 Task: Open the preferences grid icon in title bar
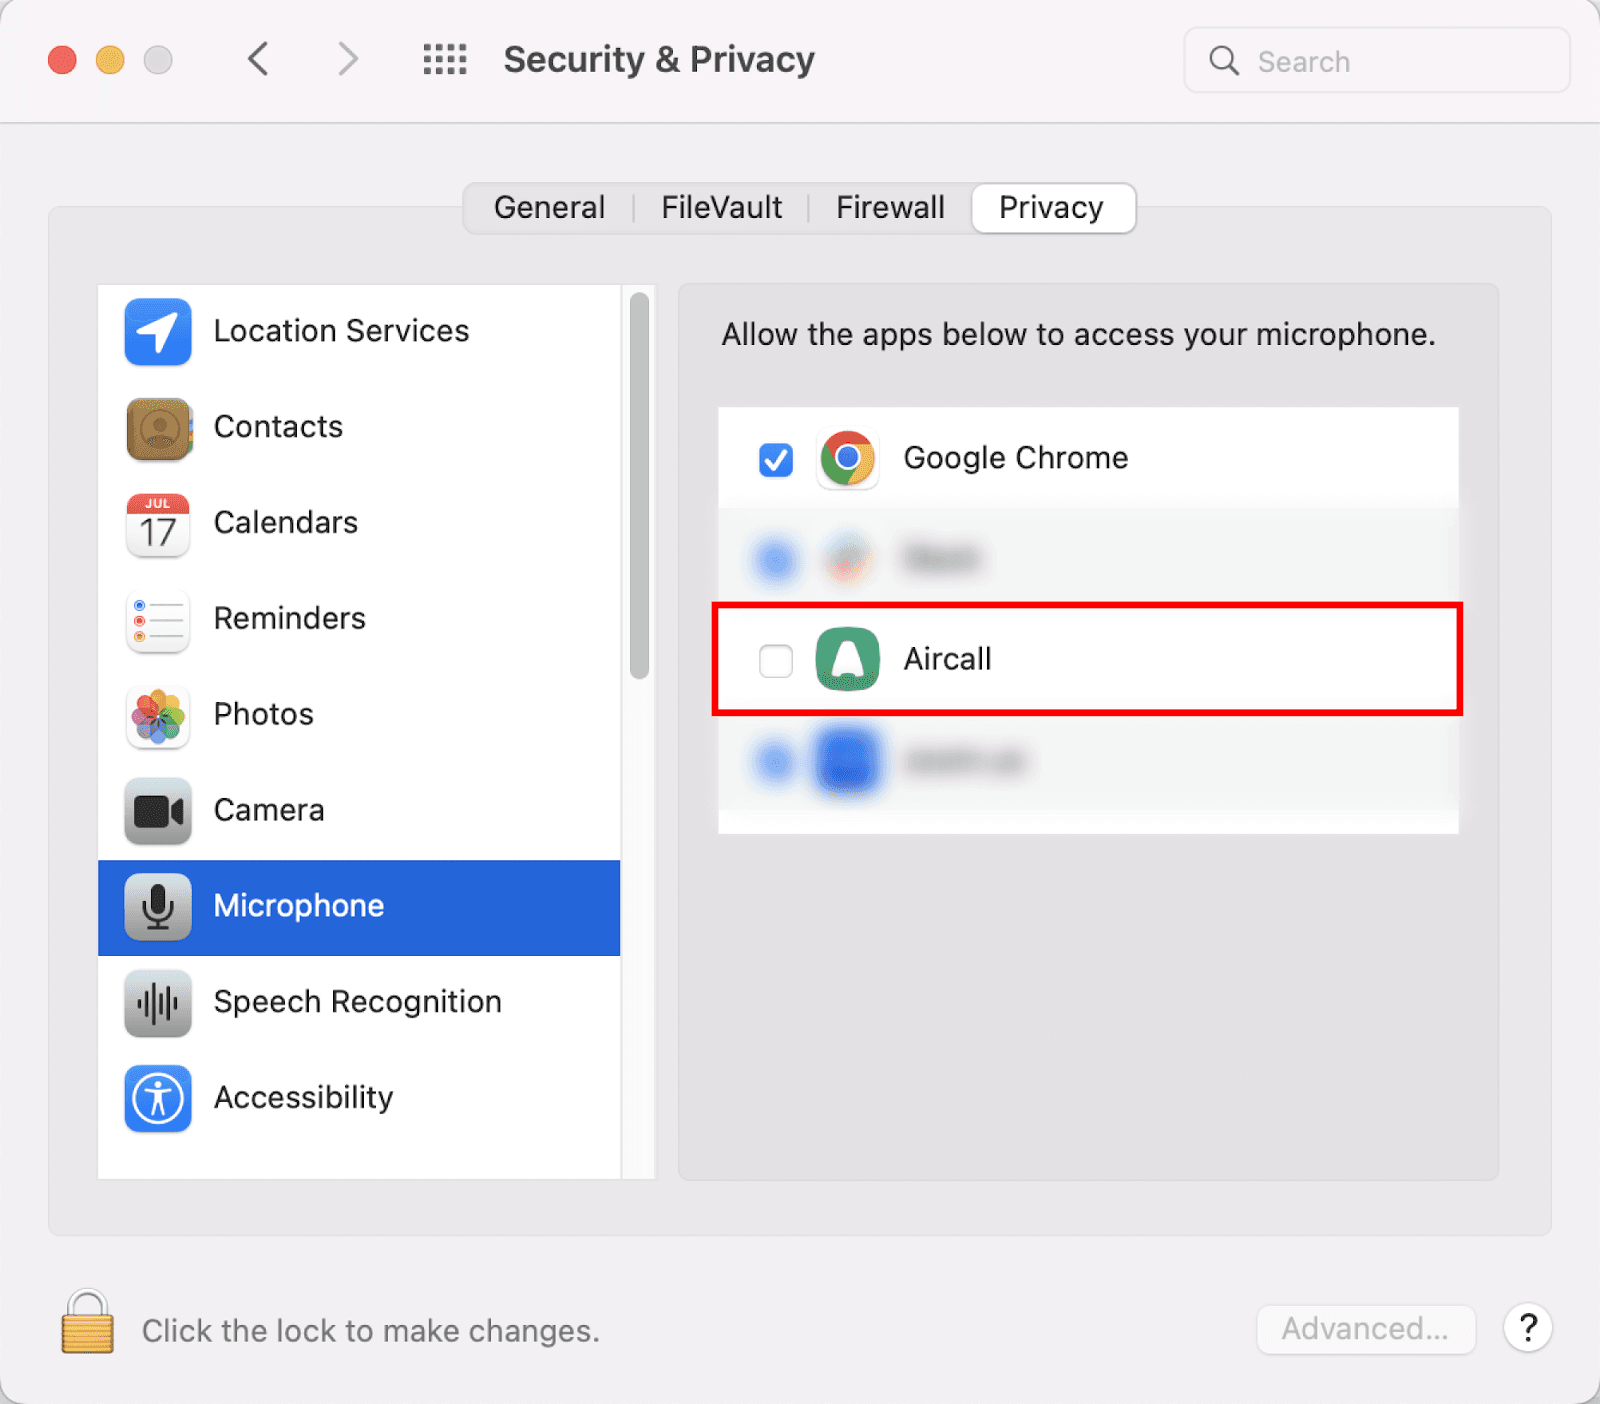445,59
